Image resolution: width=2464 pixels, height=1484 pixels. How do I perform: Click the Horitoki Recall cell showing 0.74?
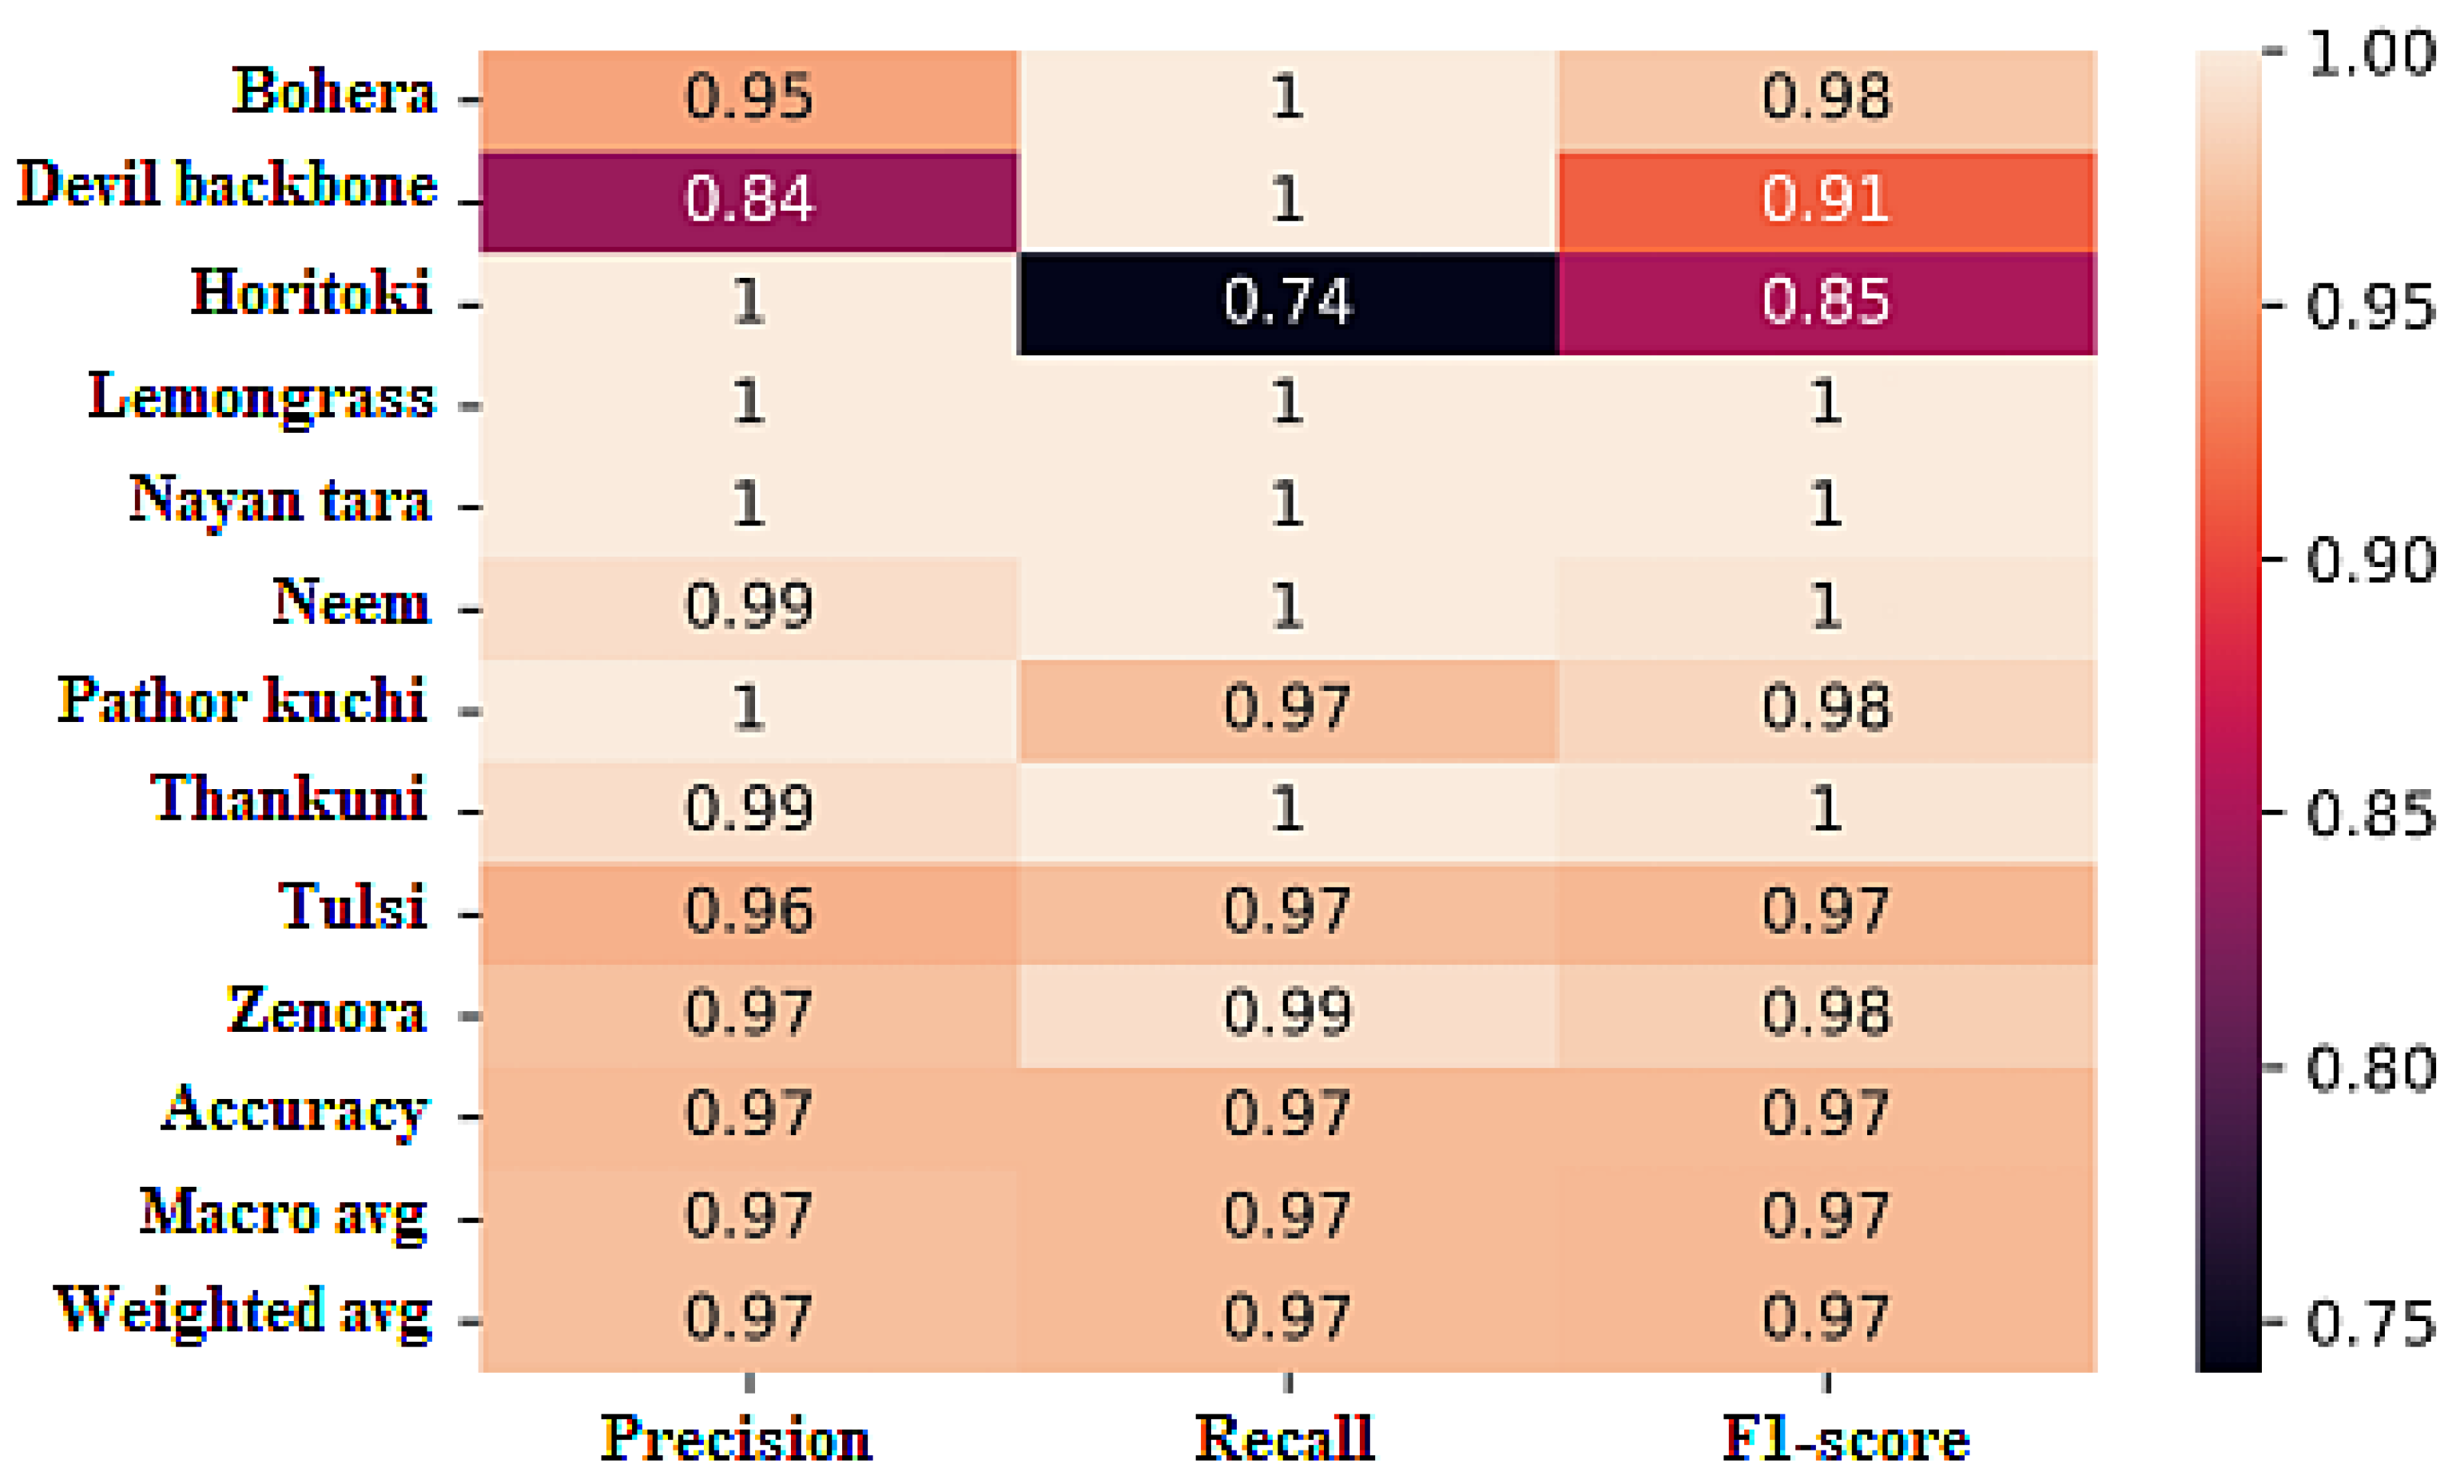(x=1287, y=303)
